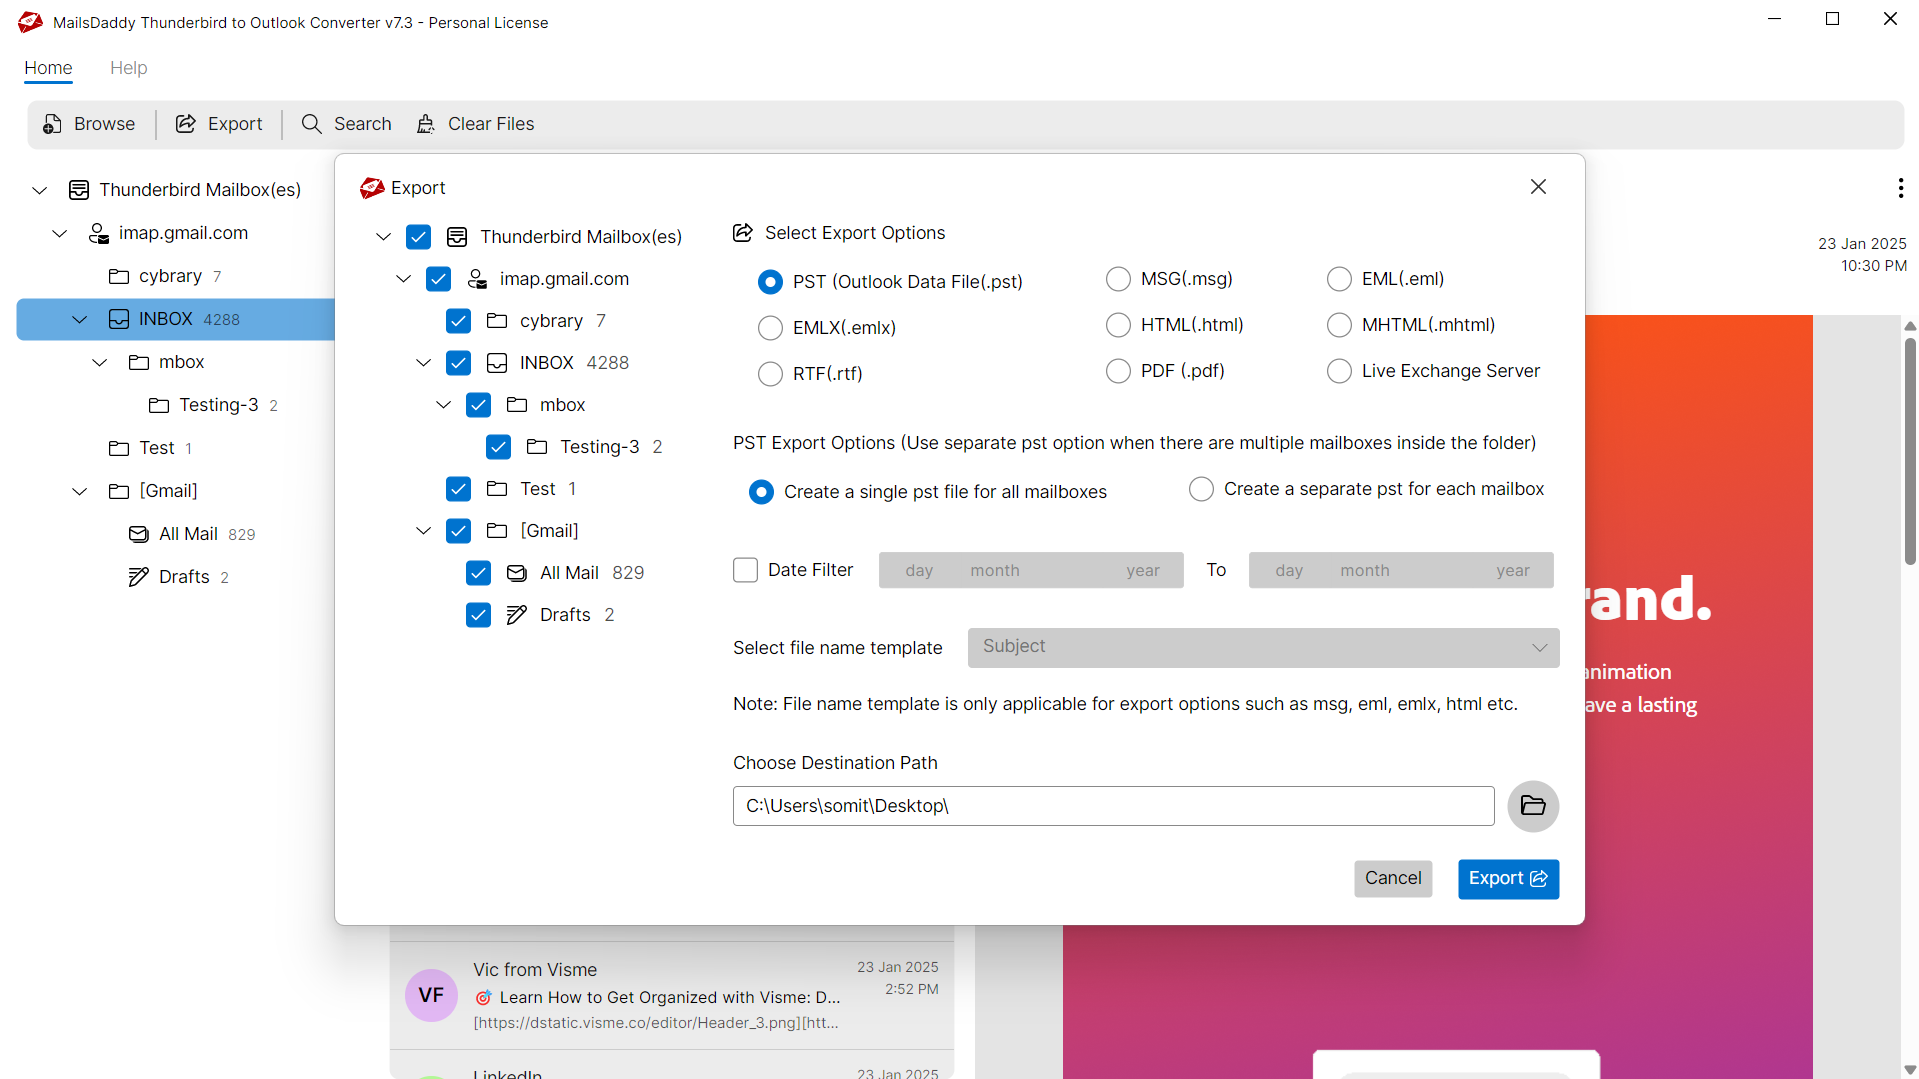This screenshot has width=1919, height=1079.
Task: Select the PDF (.pdf) radio button
Action: (1118, 371)
